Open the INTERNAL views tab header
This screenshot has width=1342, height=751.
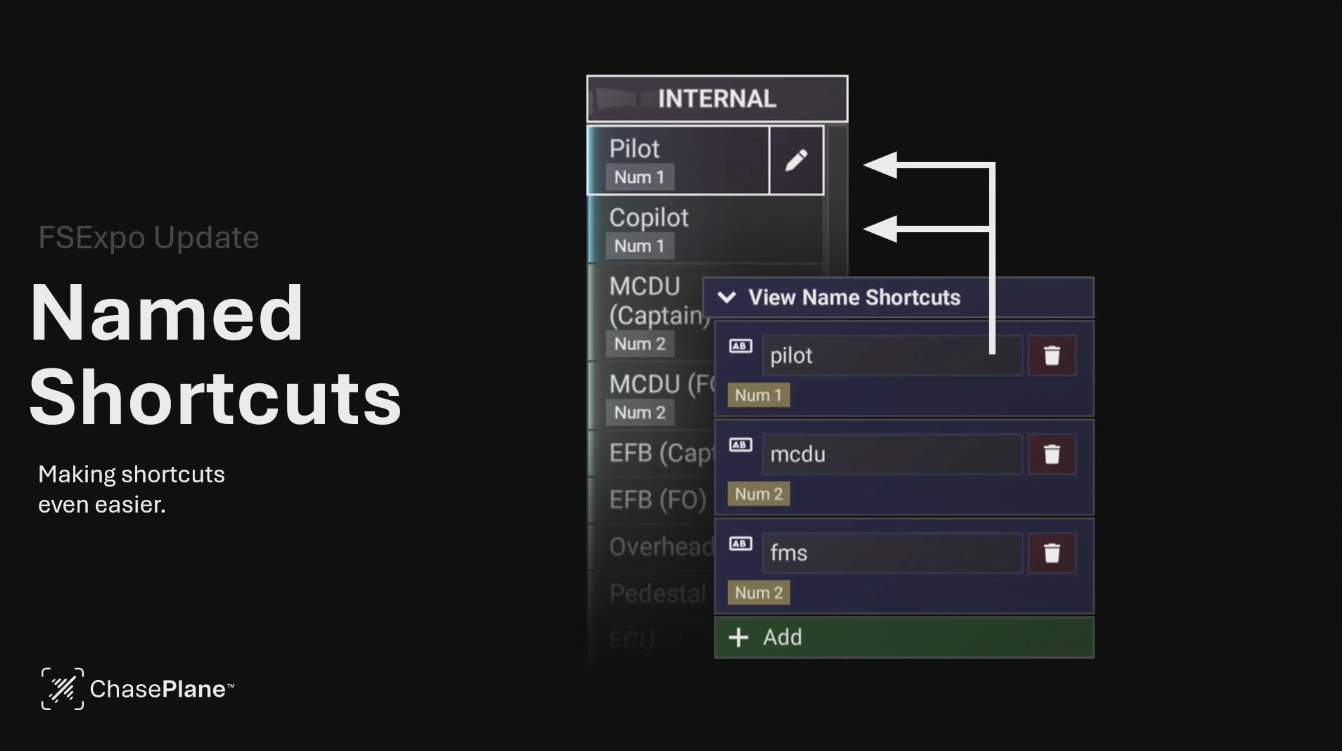coord(717,99)
